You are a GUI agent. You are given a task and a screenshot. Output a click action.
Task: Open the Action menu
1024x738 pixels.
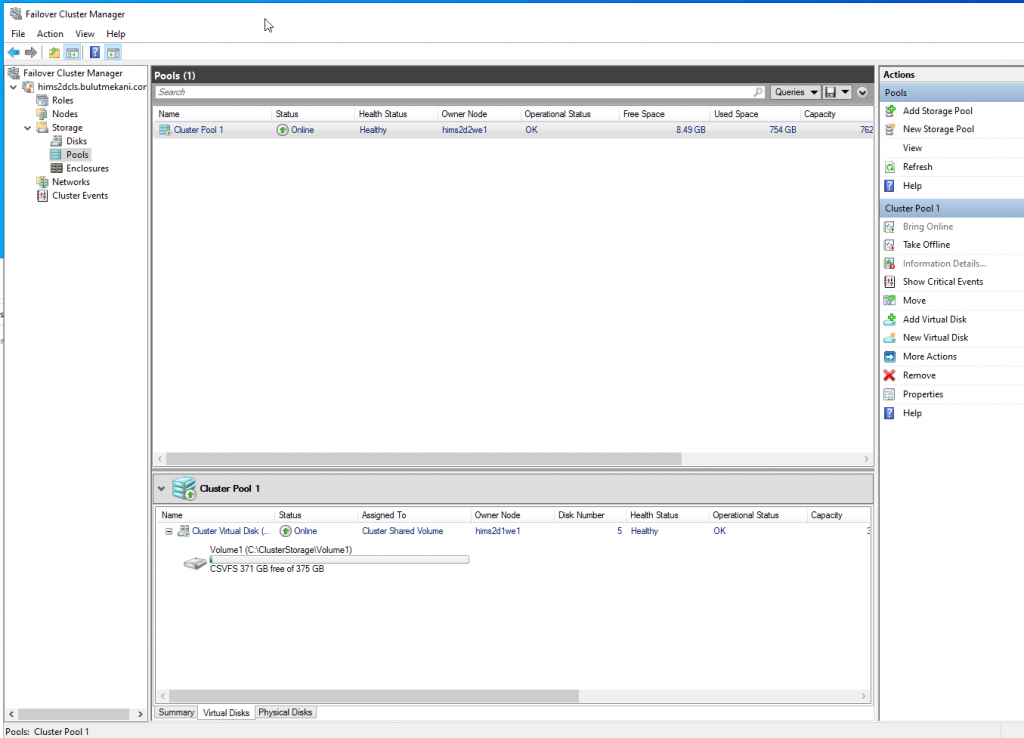[x=50, y=34]
